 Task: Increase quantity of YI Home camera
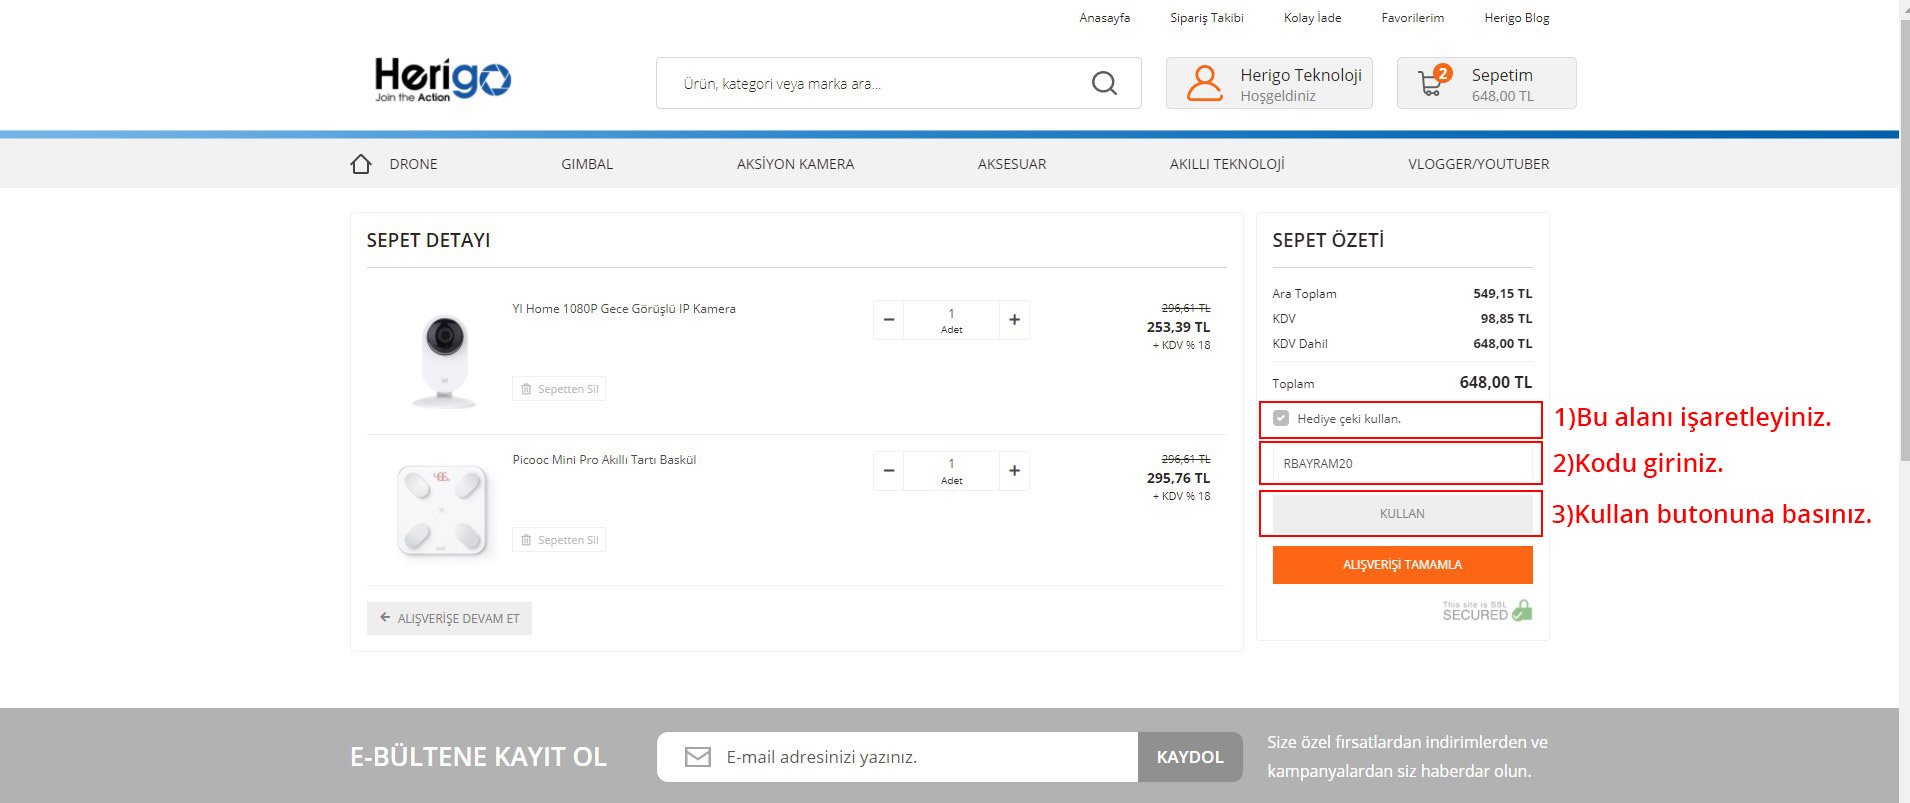[x=1014, y=320]
